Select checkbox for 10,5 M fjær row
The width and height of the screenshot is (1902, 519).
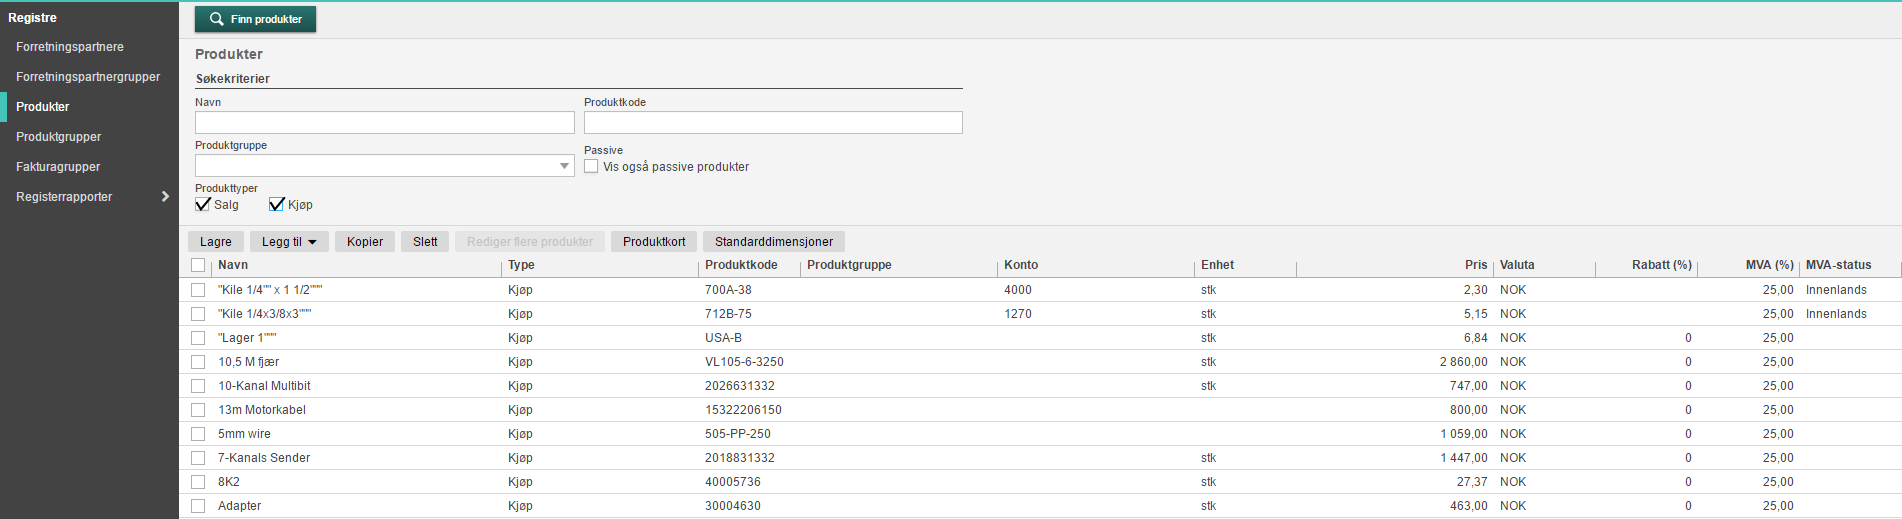198,362
